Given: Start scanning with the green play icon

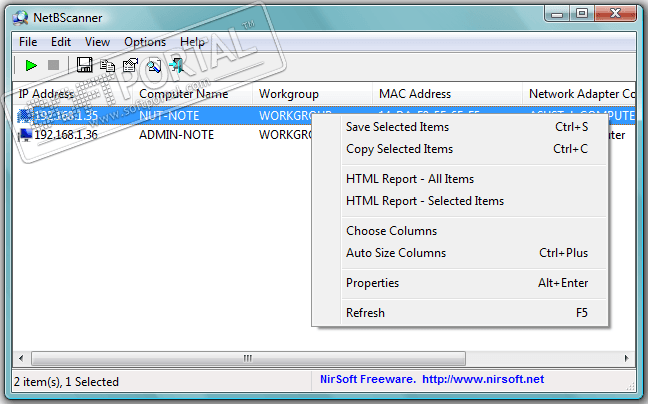Looking at the screenshot, I should coord(31,65).
